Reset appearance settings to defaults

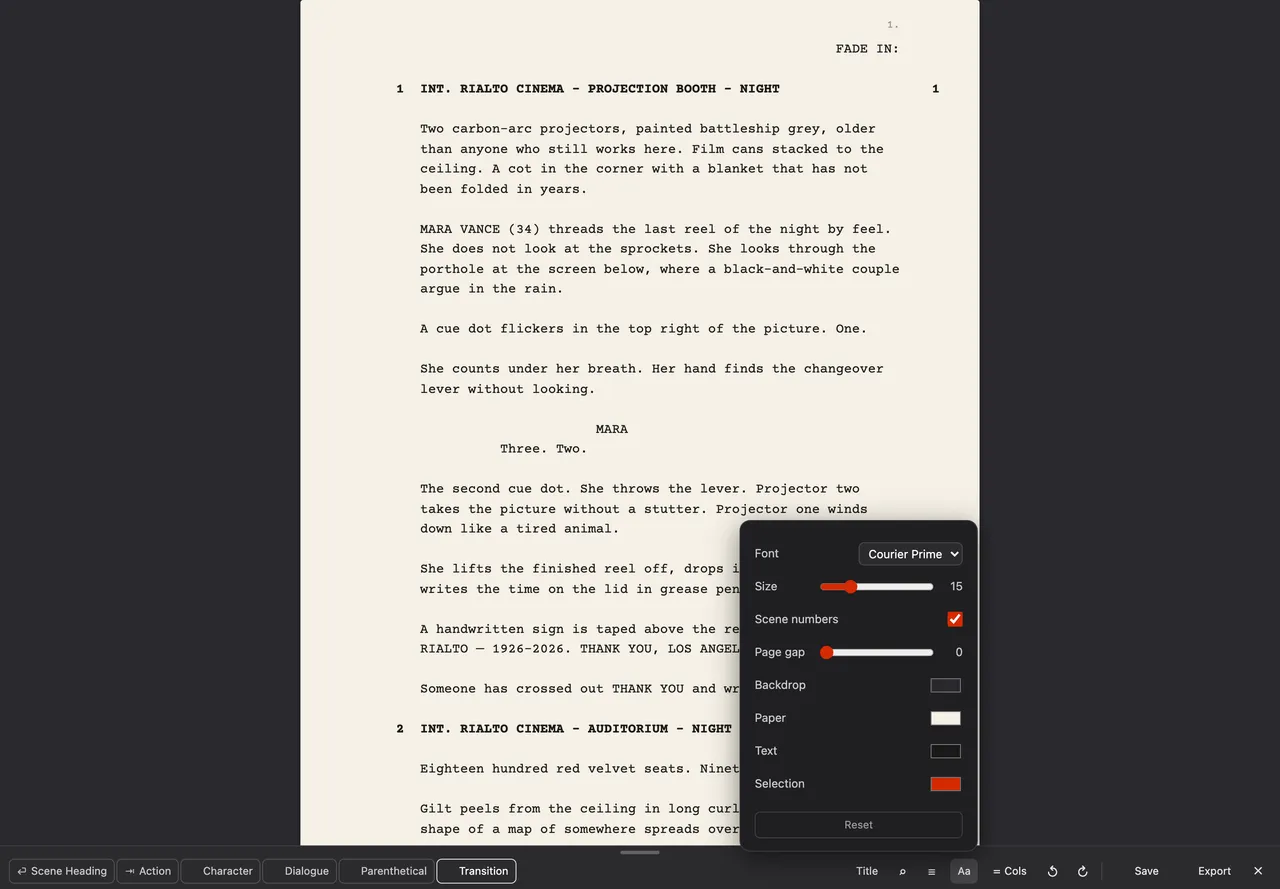coord(859,825)
